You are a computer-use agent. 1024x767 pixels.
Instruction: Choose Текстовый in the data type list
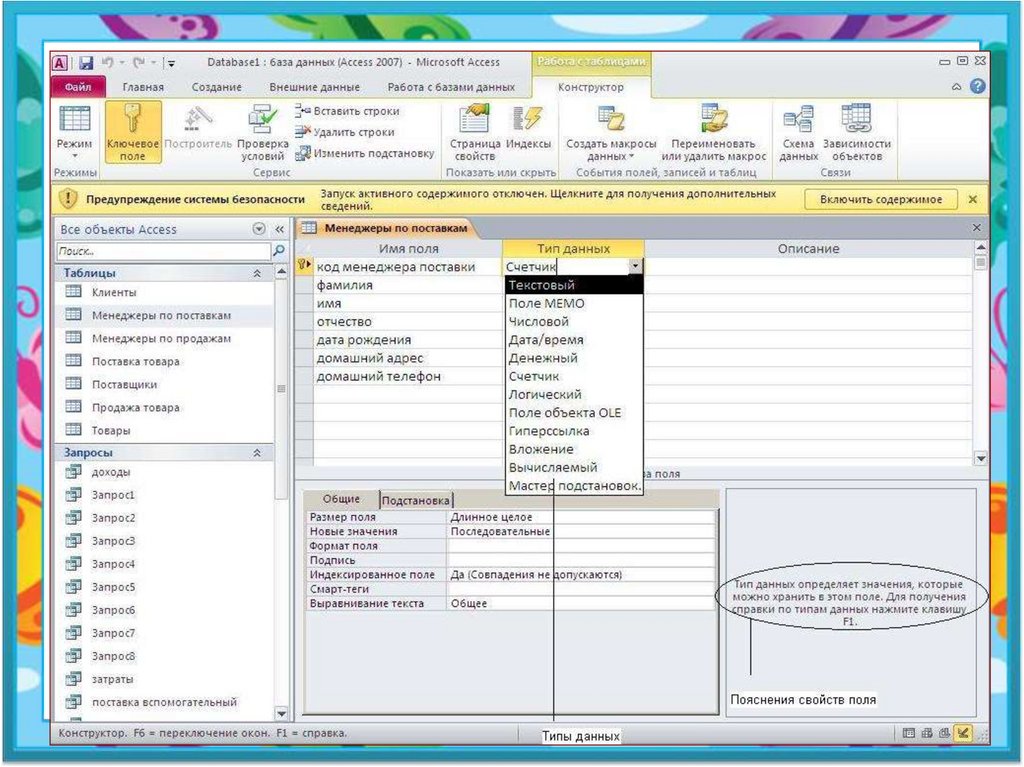[574, 285]
